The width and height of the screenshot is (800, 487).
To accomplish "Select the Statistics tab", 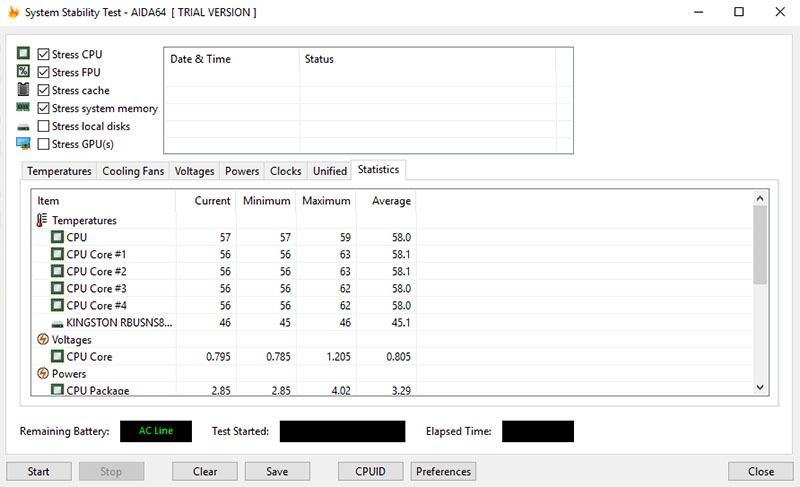I will tap(378, 170).
